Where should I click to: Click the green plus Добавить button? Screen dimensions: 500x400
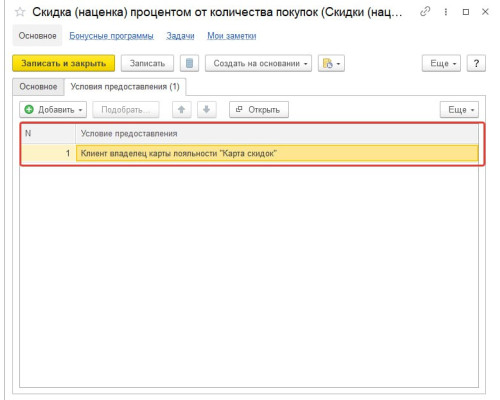click(53, 110)
